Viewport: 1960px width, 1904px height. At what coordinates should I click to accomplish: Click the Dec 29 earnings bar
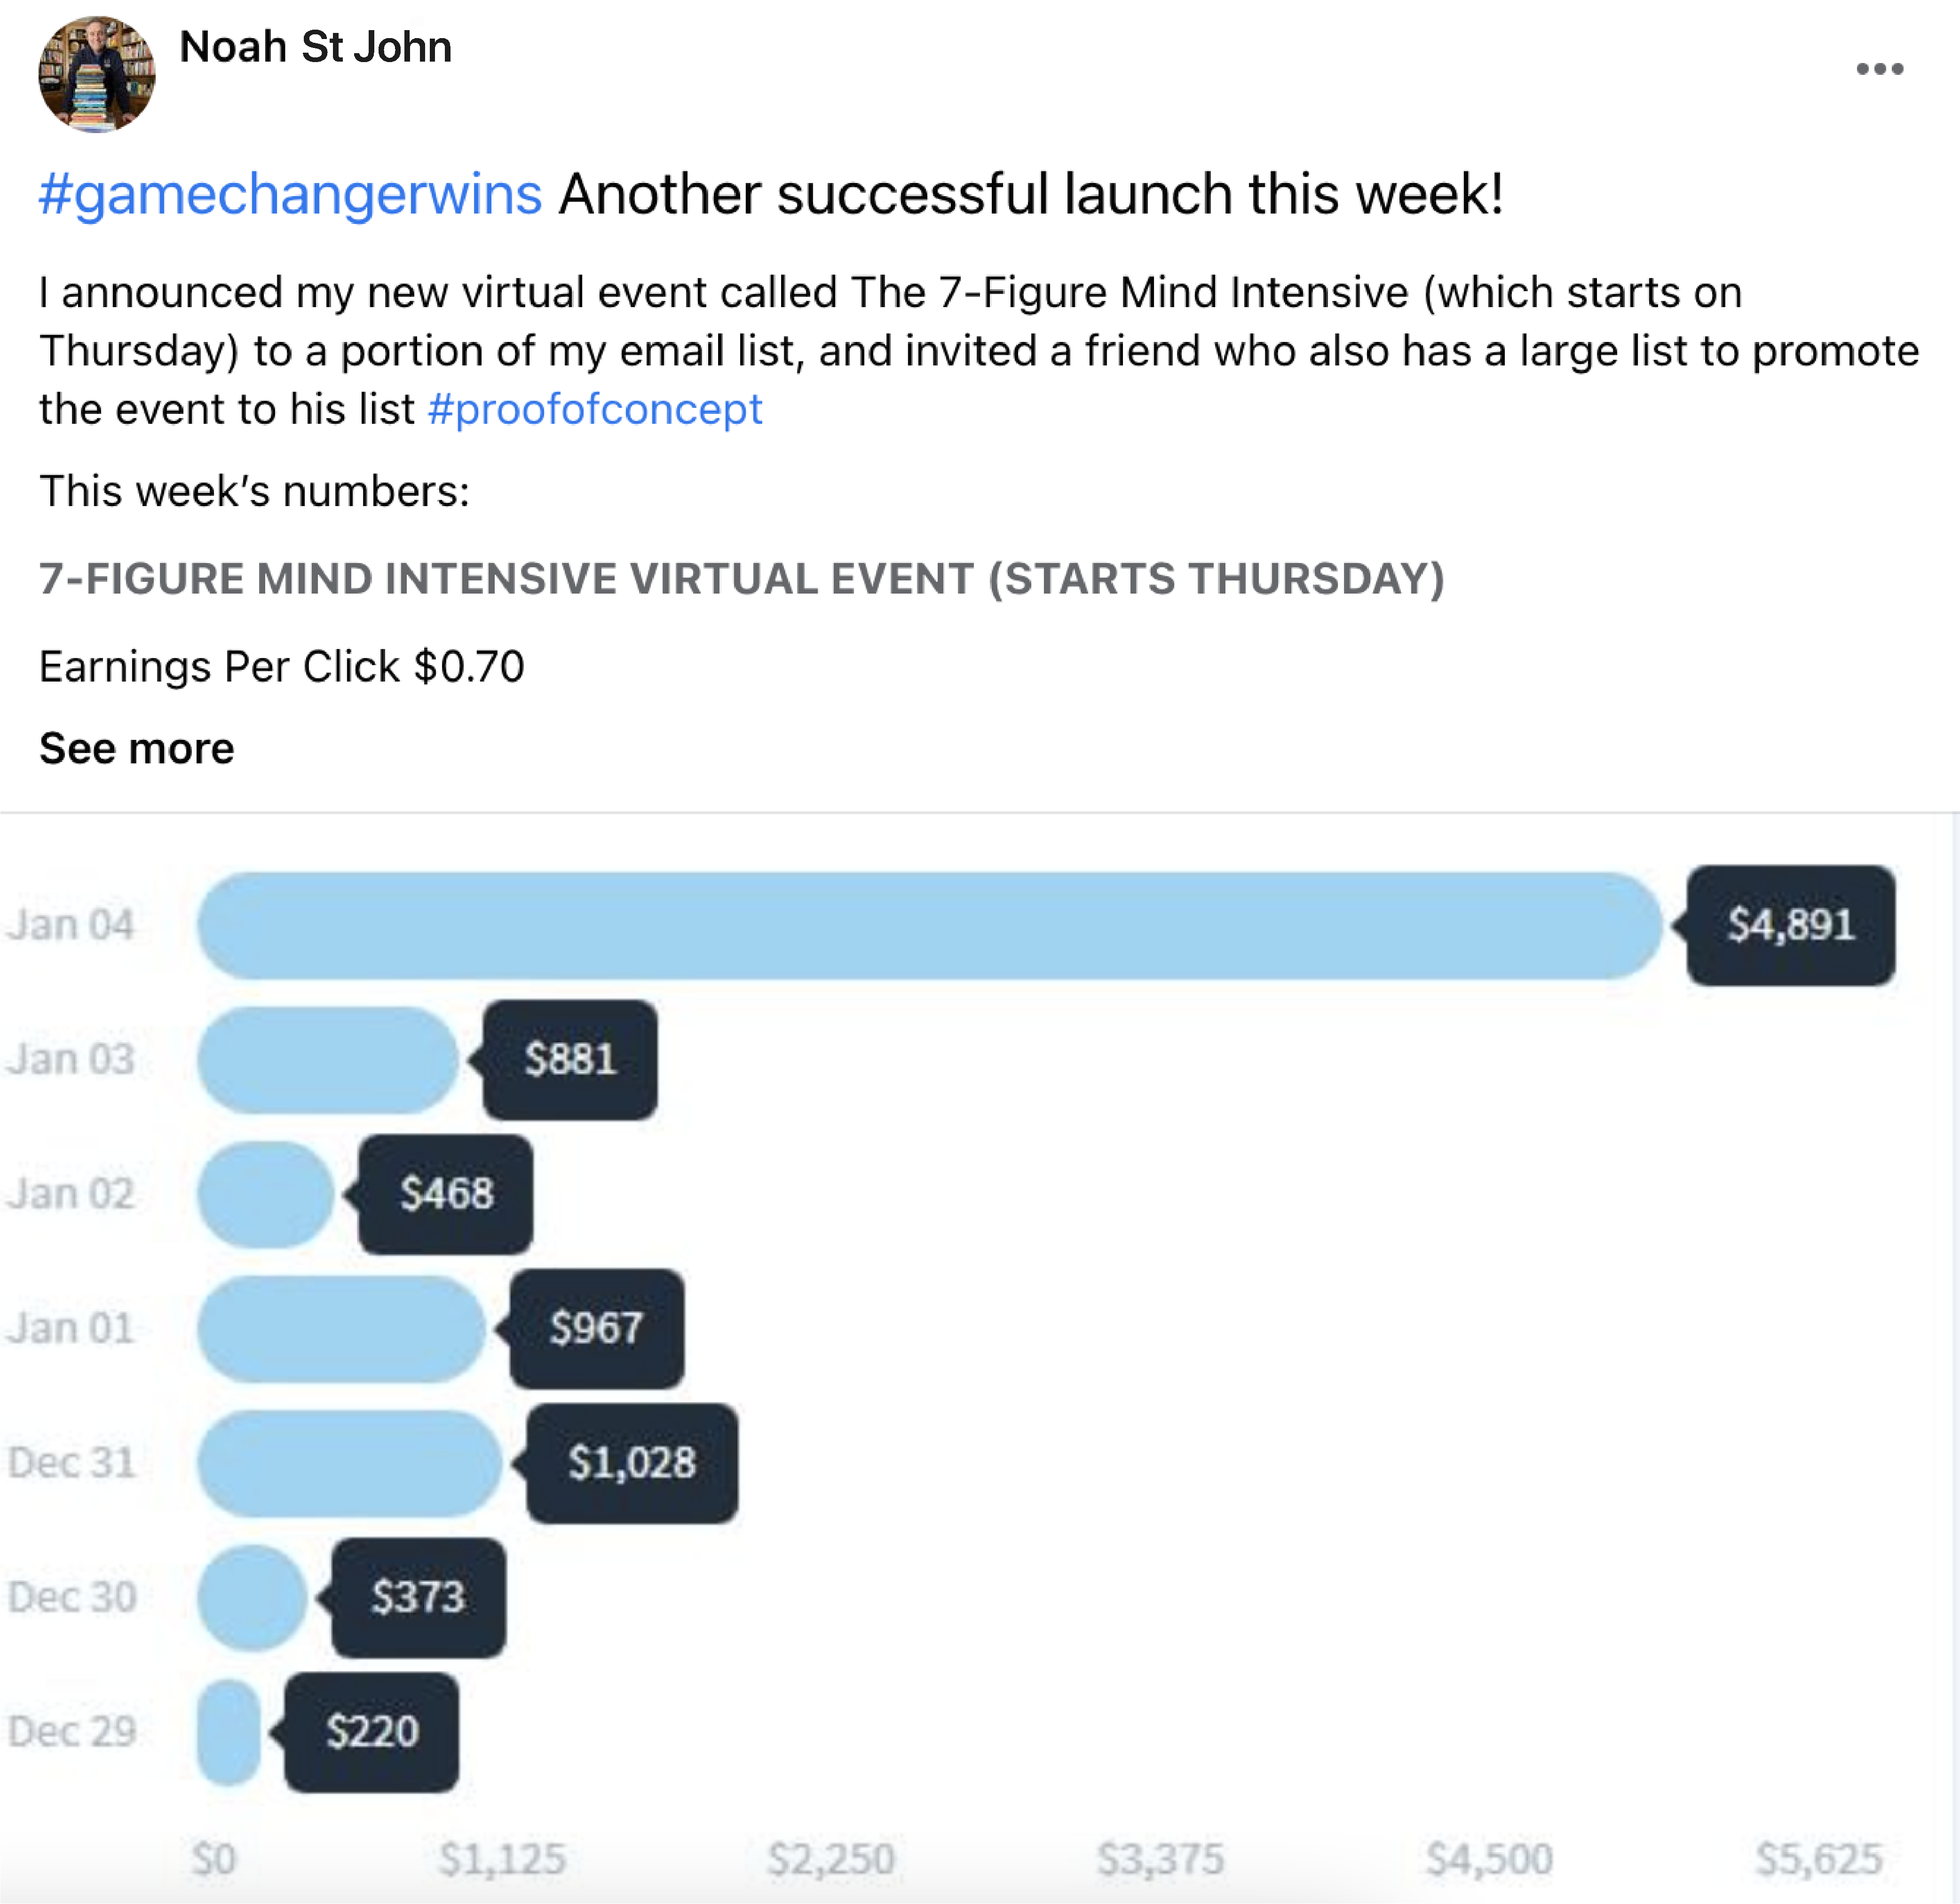[229, 1732]
